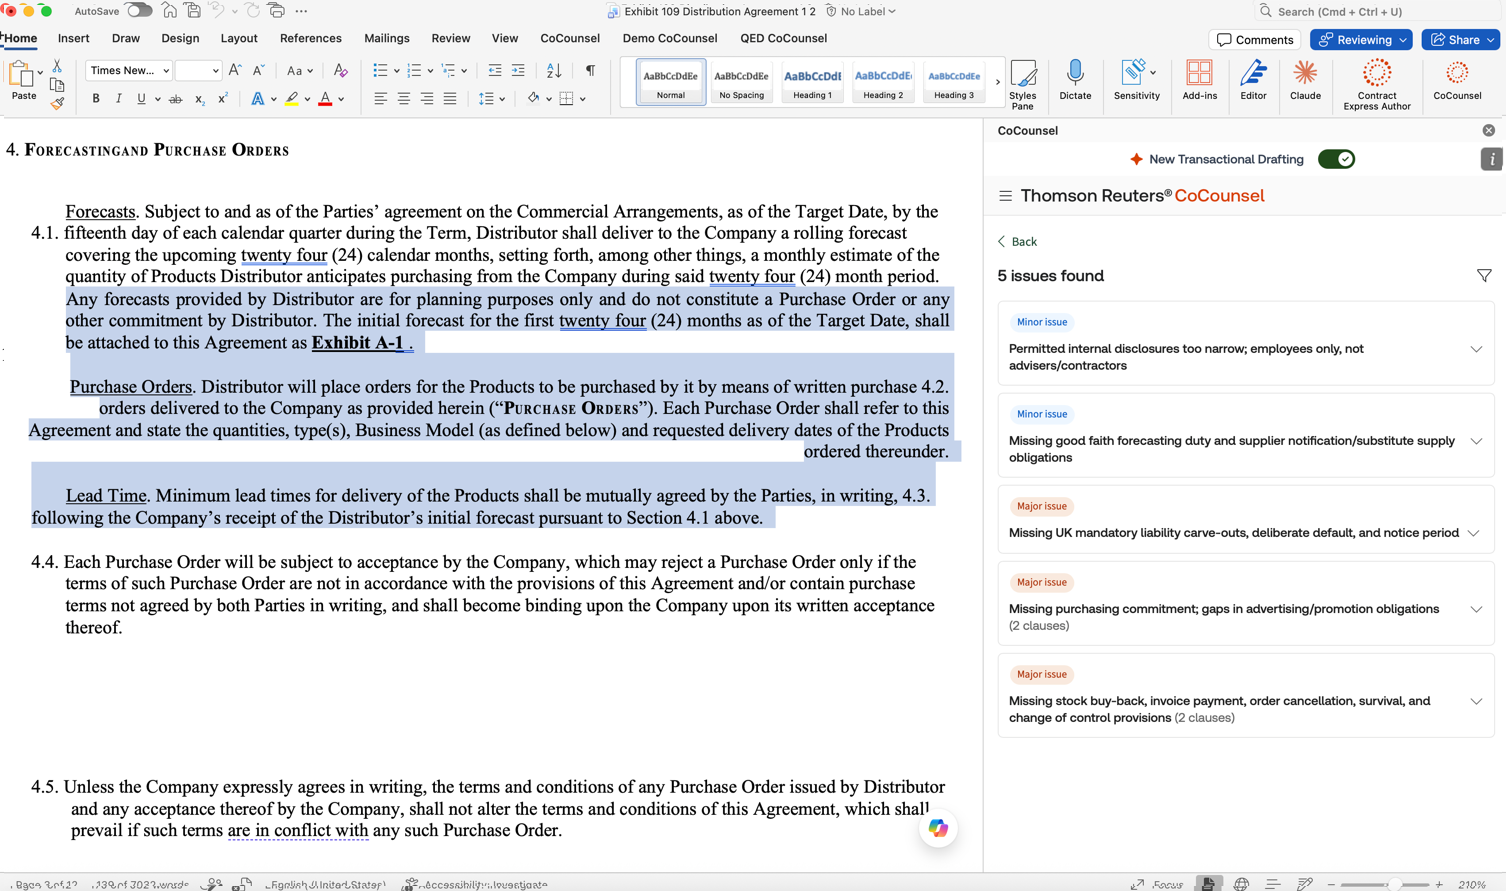Apply superscript formatting
The image size is (1506, 891).
222,99
